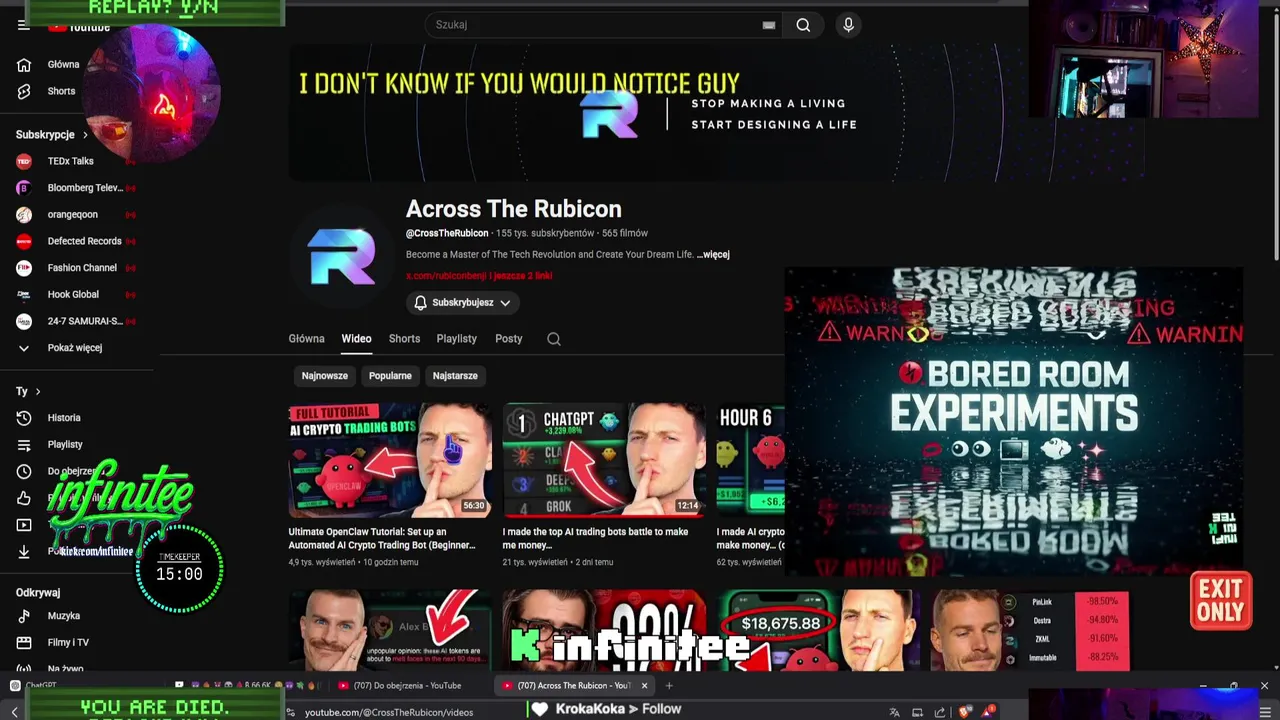Expand the Subskrypcje section chevron

(x=85, y=135)
